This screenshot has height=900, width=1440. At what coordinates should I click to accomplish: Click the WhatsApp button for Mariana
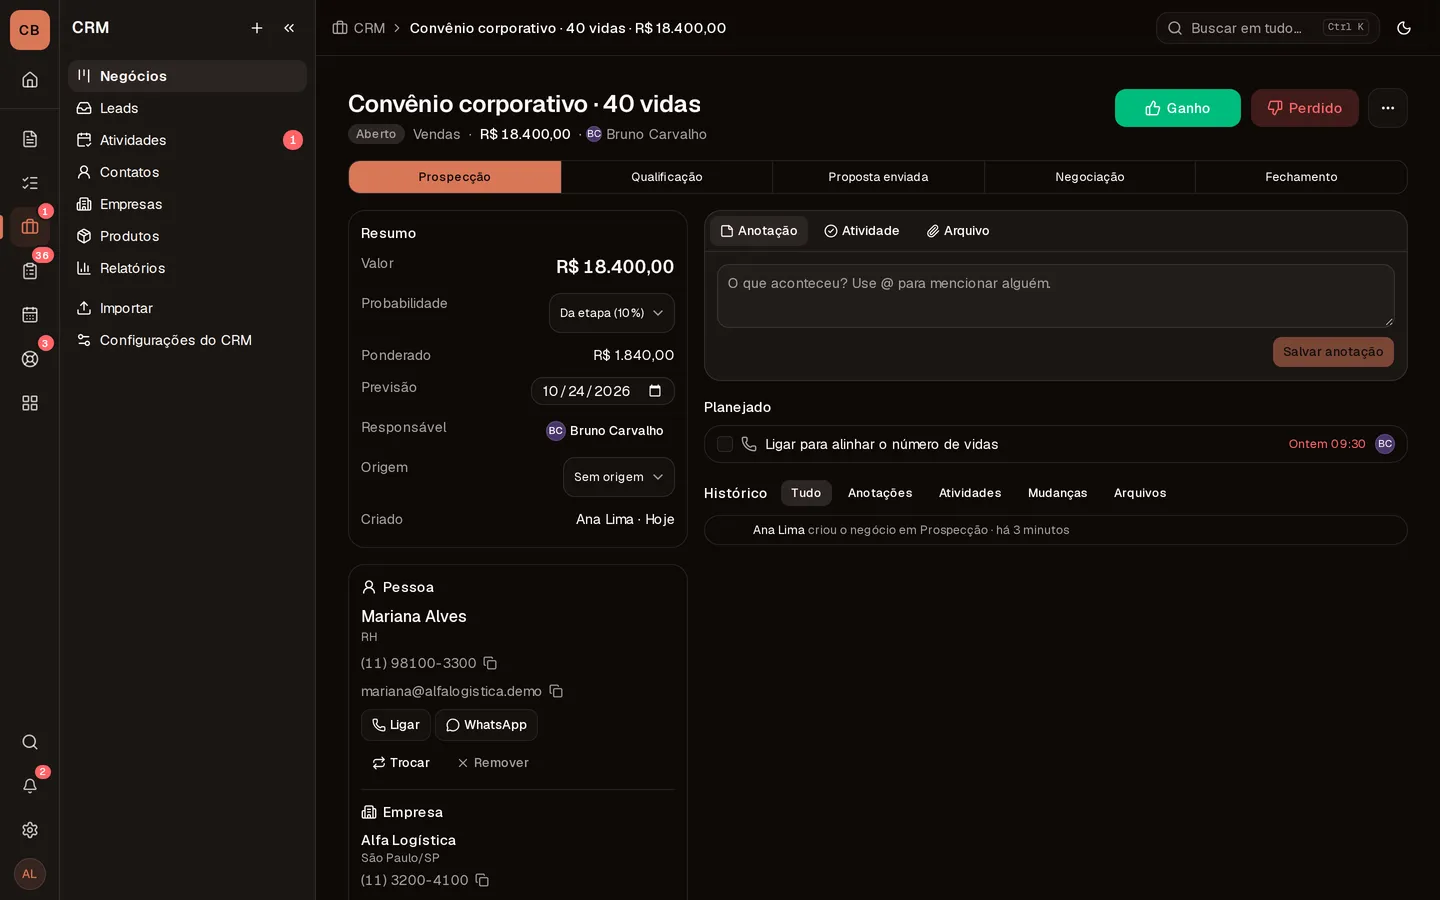click(486, 725)
